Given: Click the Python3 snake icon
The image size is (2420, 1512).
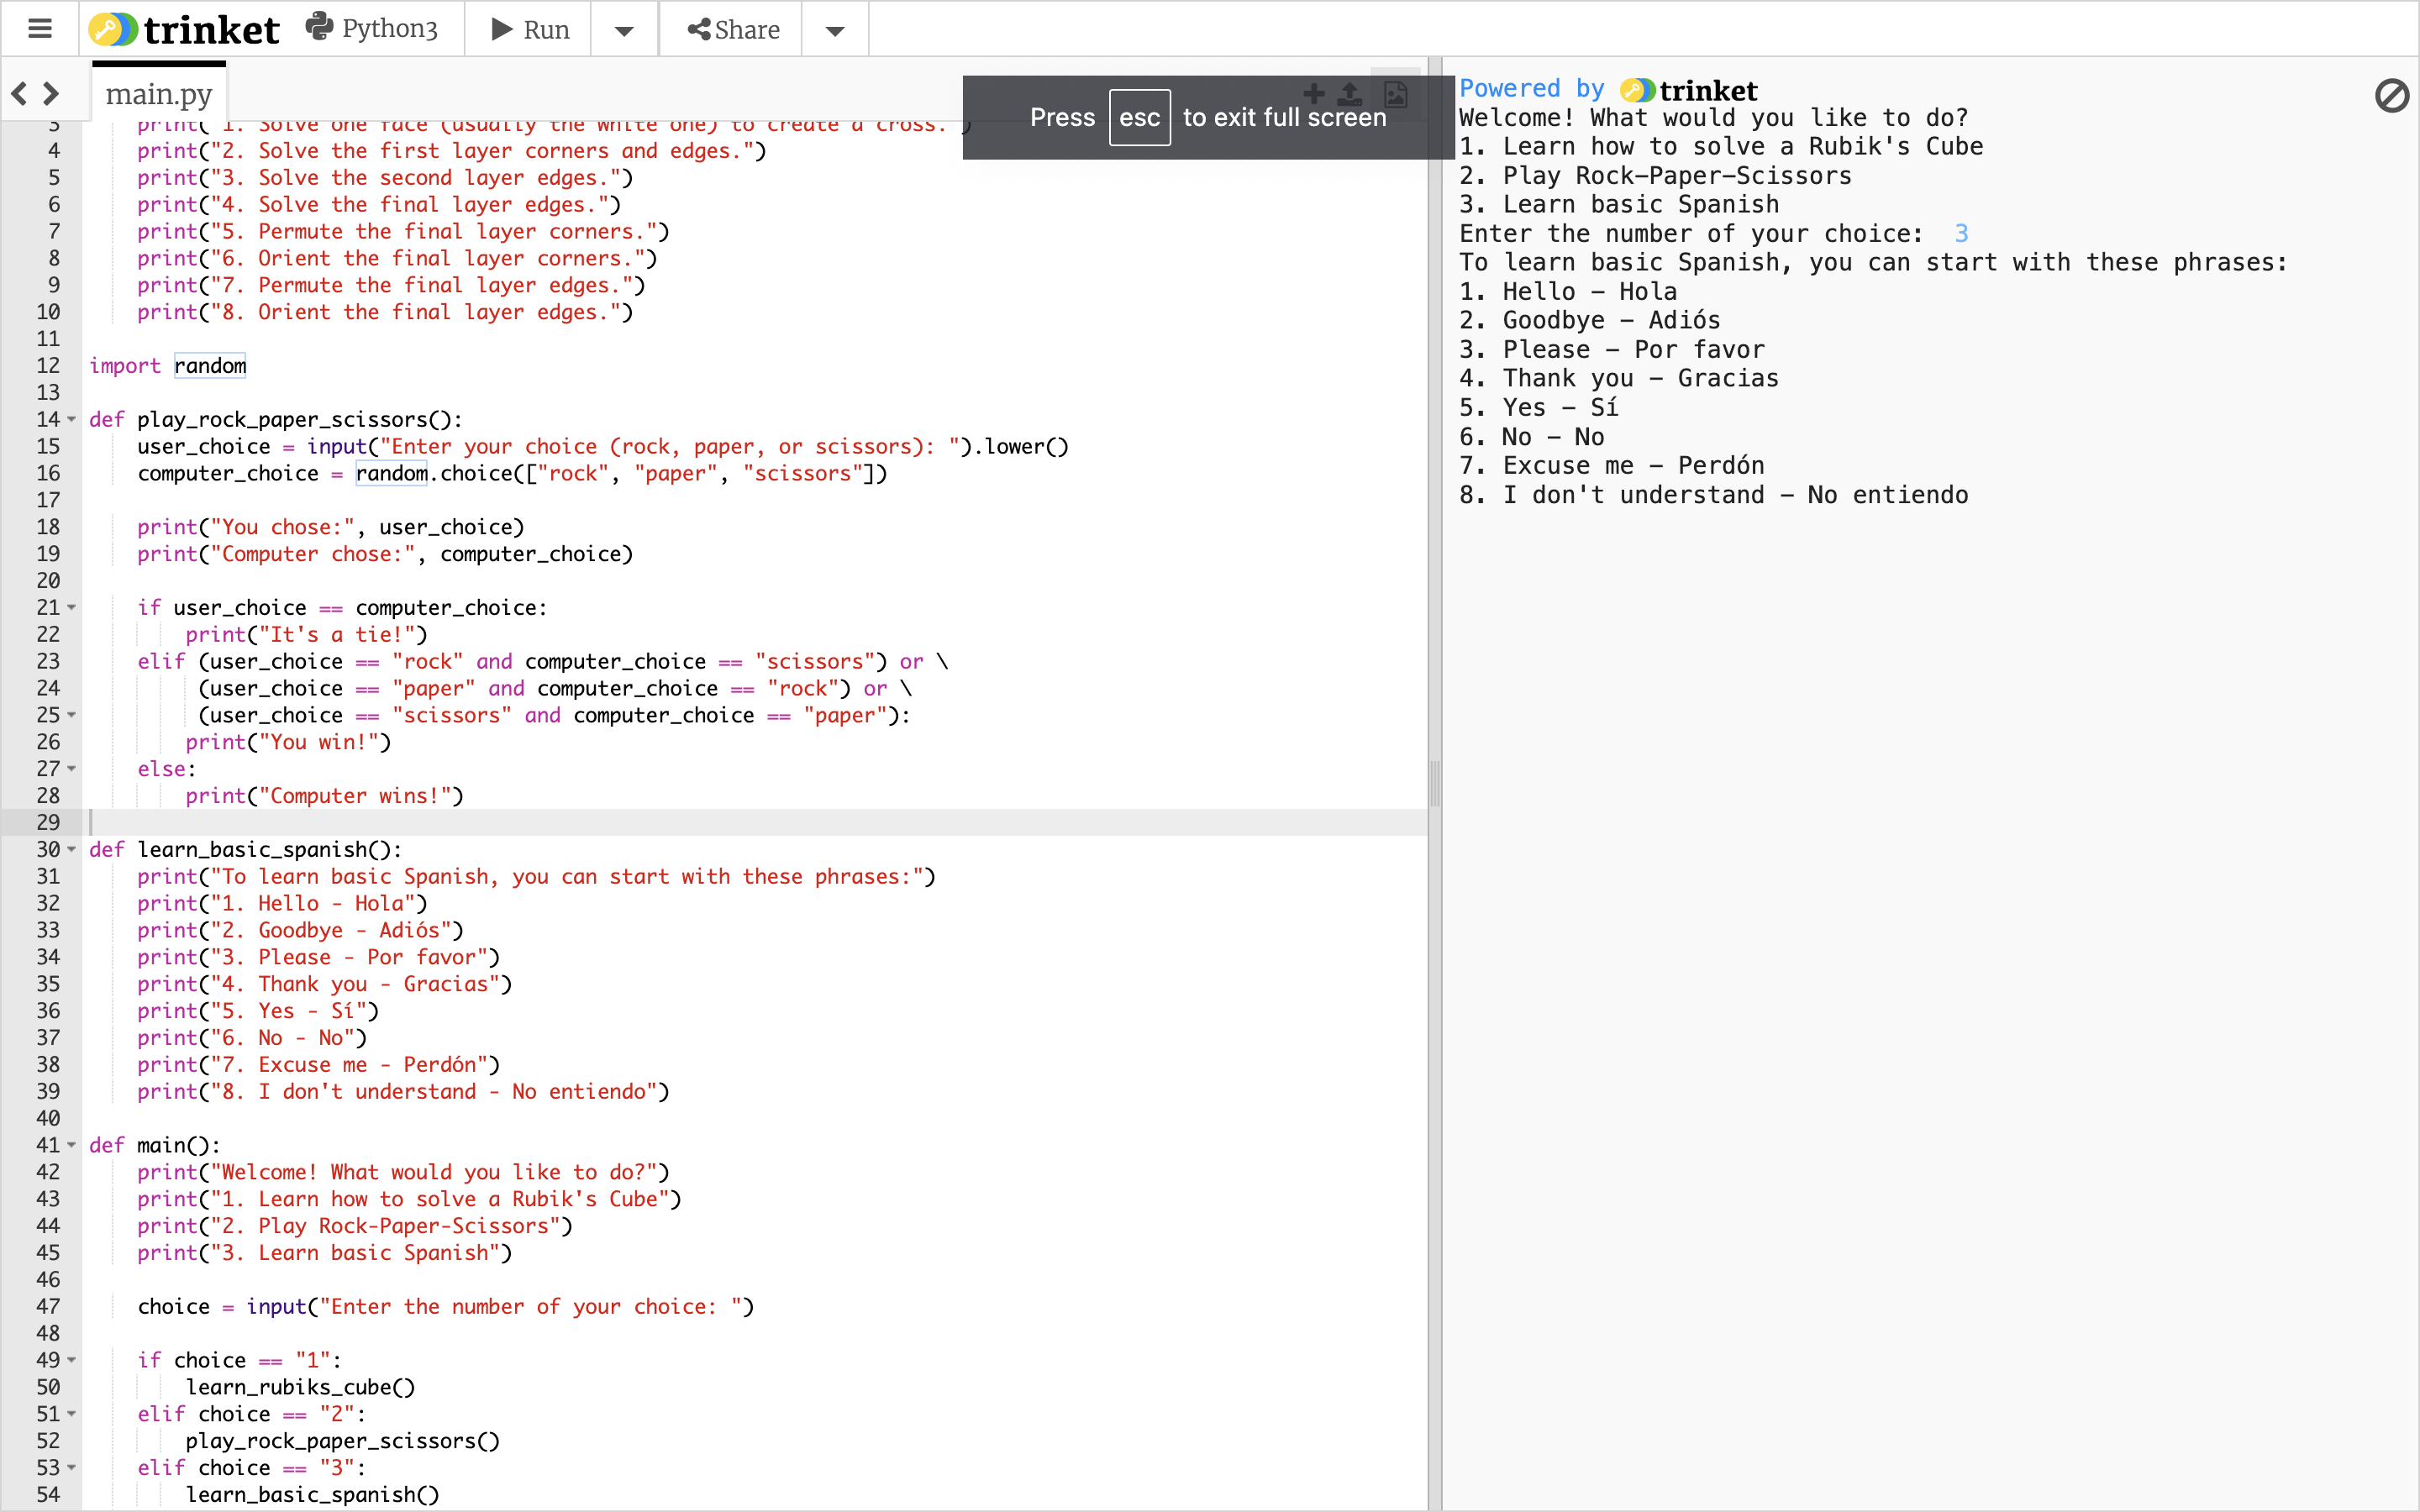Looking at the screenshot, I should click(320, 27).
